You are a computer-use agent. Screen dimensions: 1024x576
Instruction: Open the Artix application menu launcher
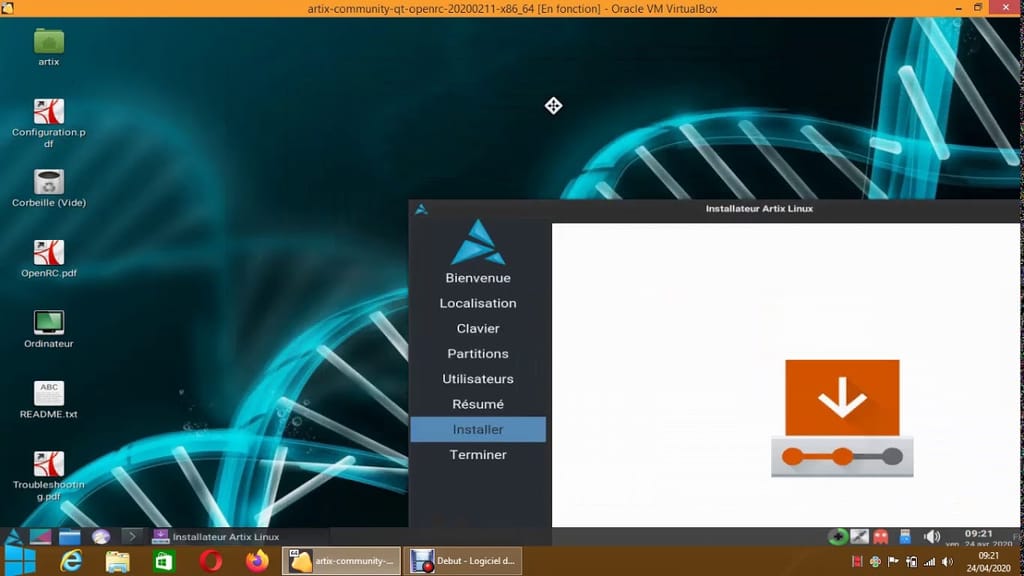click(x=13, y=537)
